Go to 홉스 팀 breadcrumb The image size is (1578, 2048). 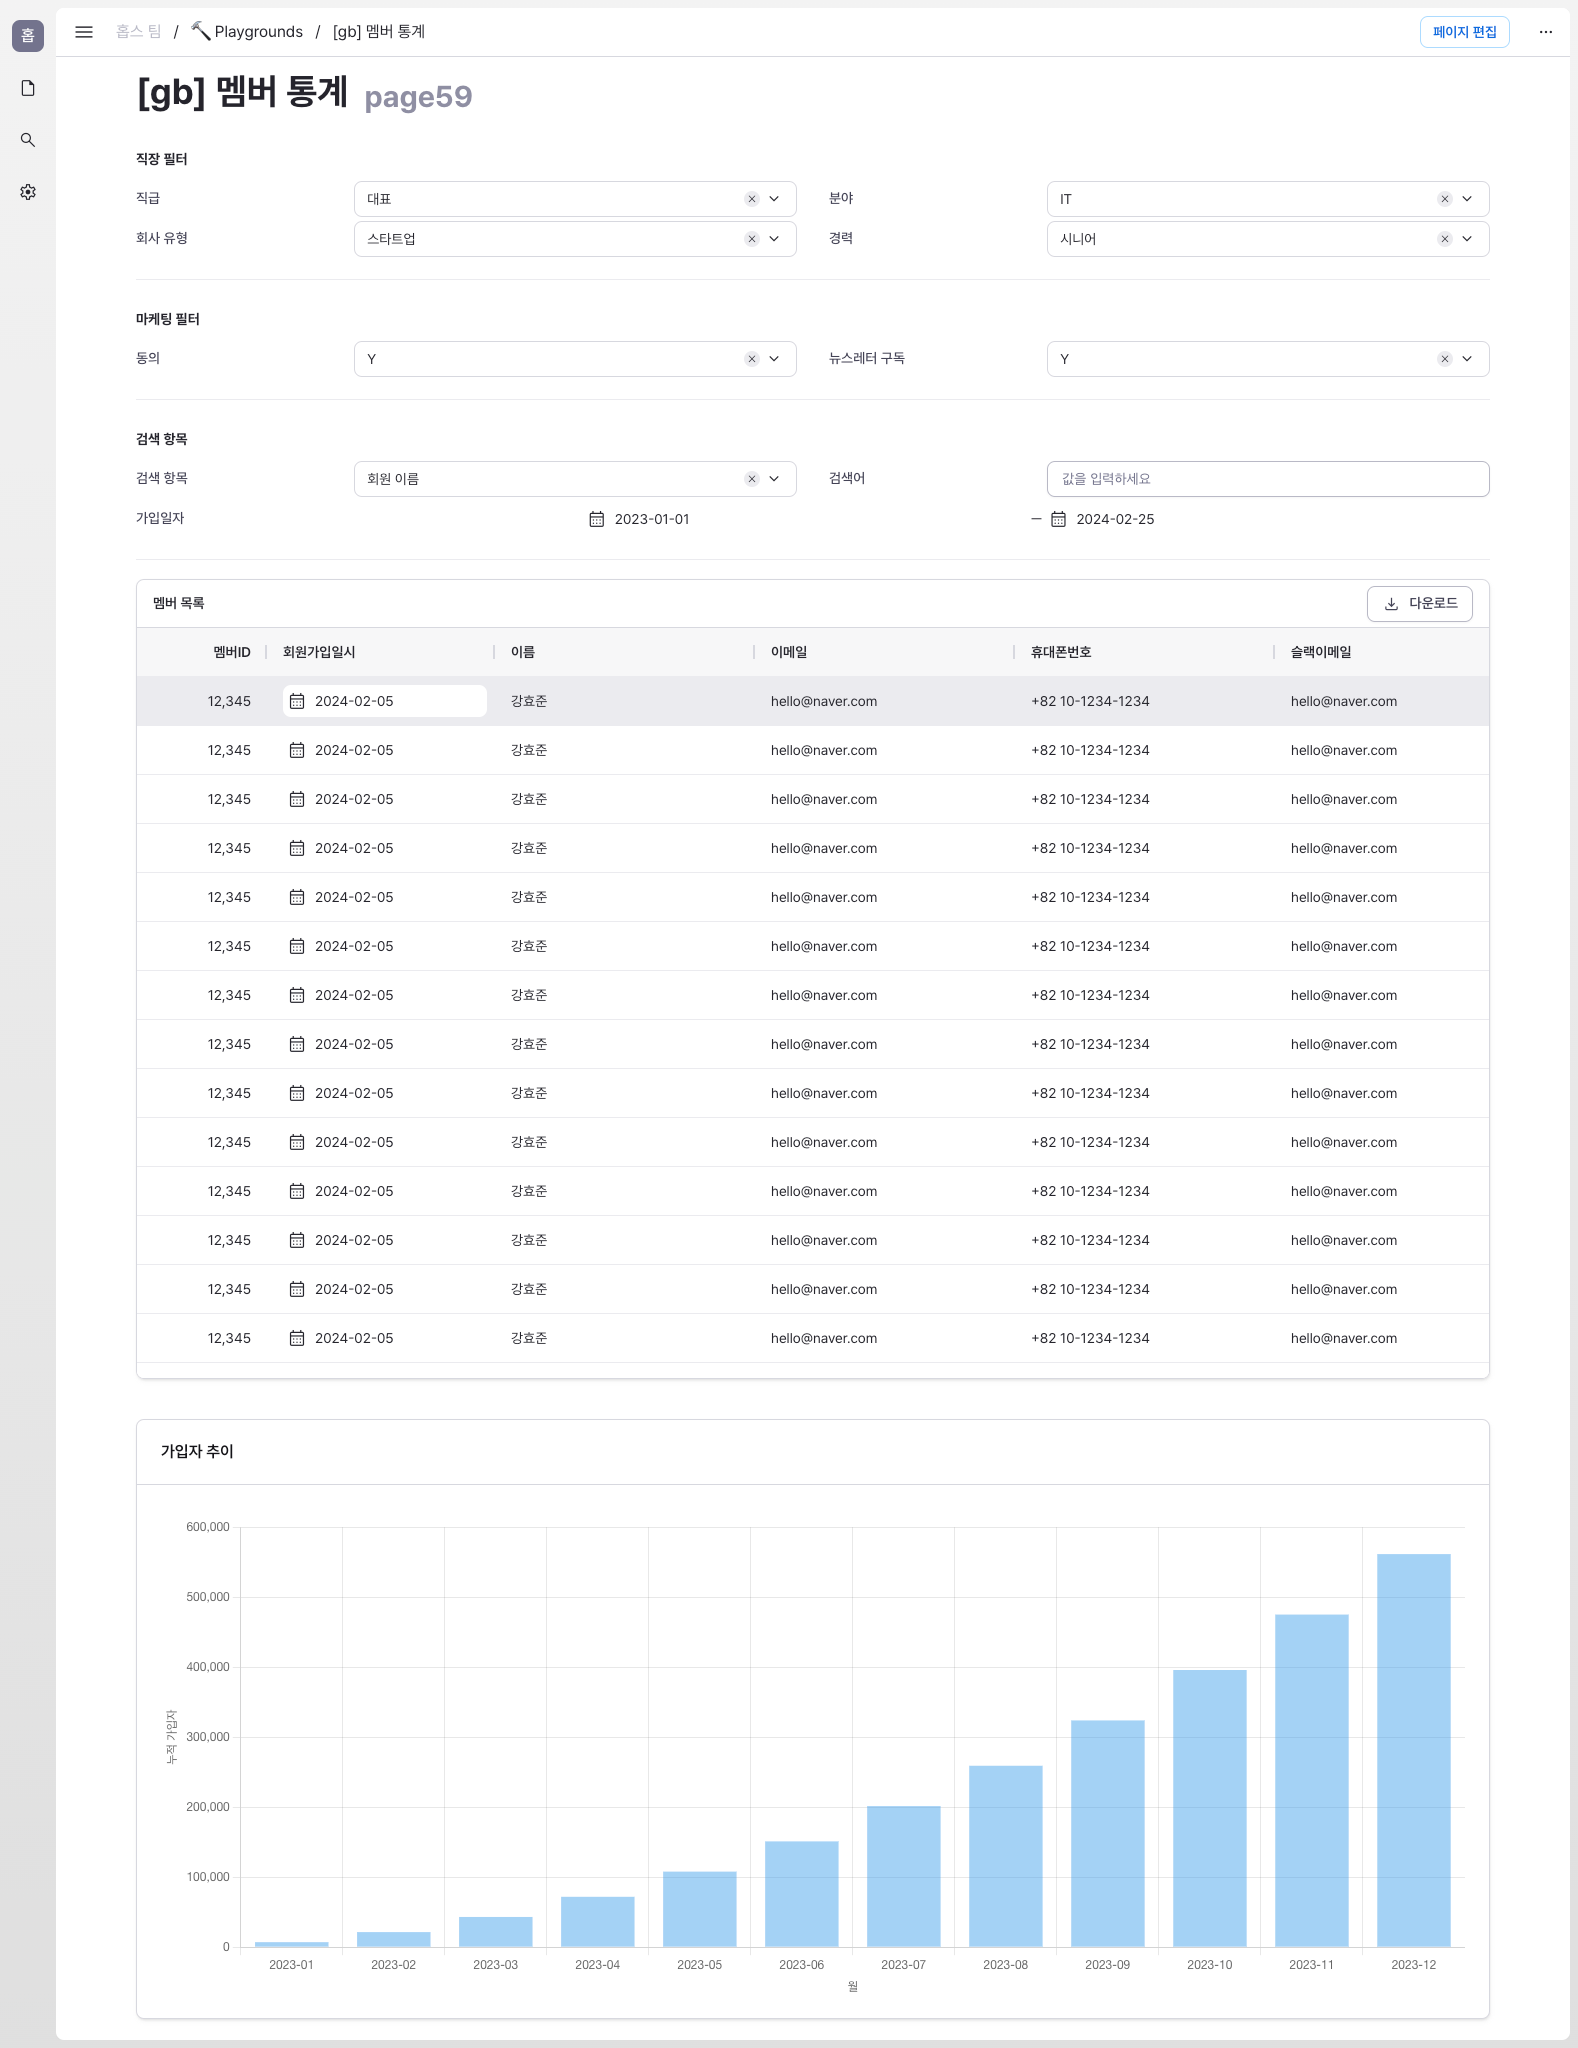[138, 32]
